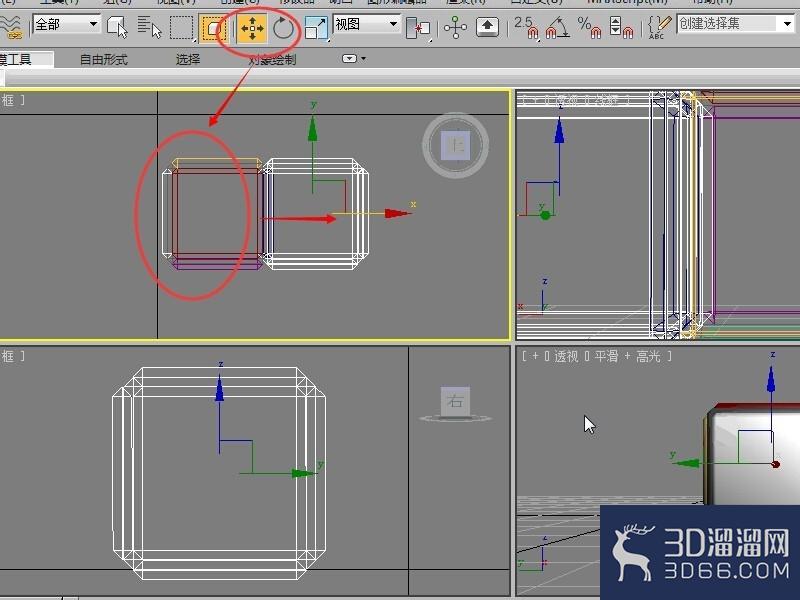
Task: Click Use Pivot Point Center icon
Action: click(x=418, y=28)
